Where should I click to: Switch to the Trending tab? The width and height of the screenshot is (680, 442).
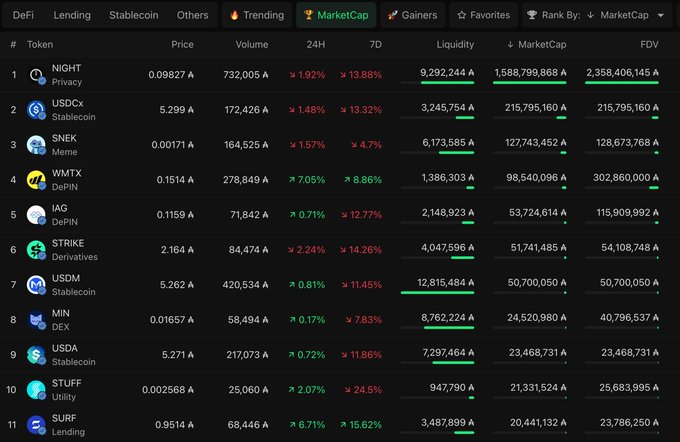(x=257, y=15)
